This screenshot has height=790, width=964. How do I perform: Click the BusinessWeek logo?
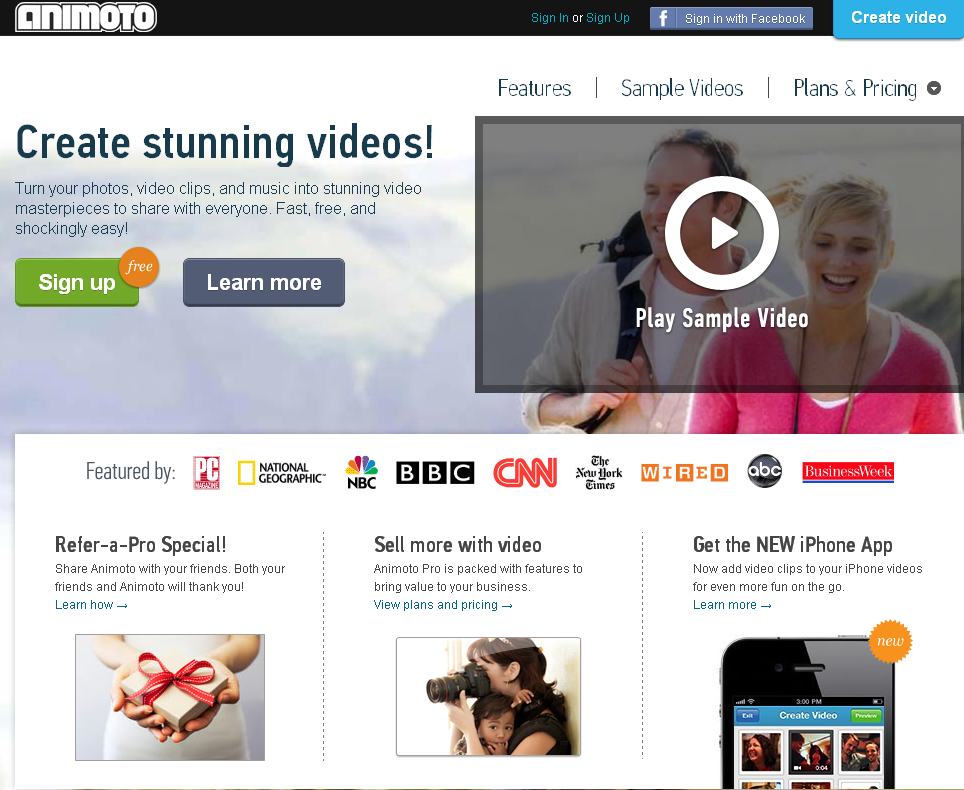click(x=848, y=472)
